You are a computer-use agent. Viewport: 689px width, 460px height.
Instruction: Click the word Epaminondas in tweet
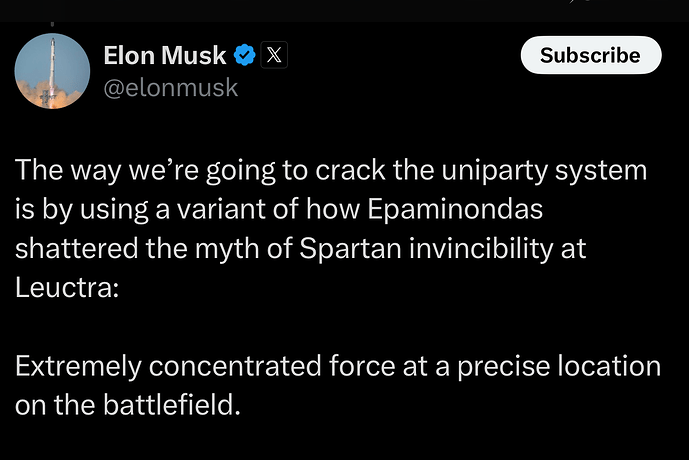(x=455, y=208)
